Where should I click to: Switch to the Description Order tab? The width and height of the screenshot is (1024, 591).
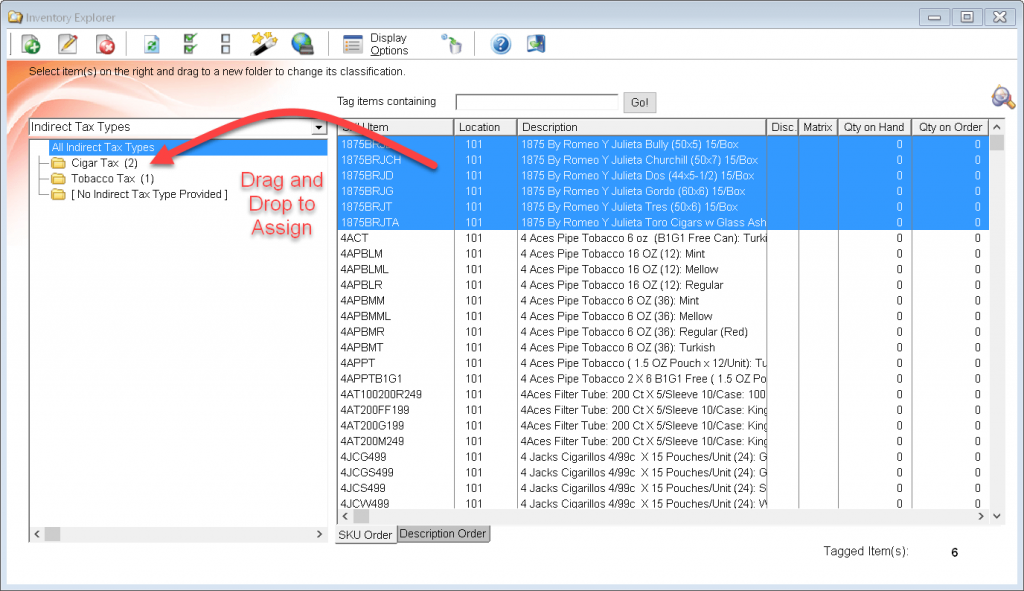pos(442,533)
